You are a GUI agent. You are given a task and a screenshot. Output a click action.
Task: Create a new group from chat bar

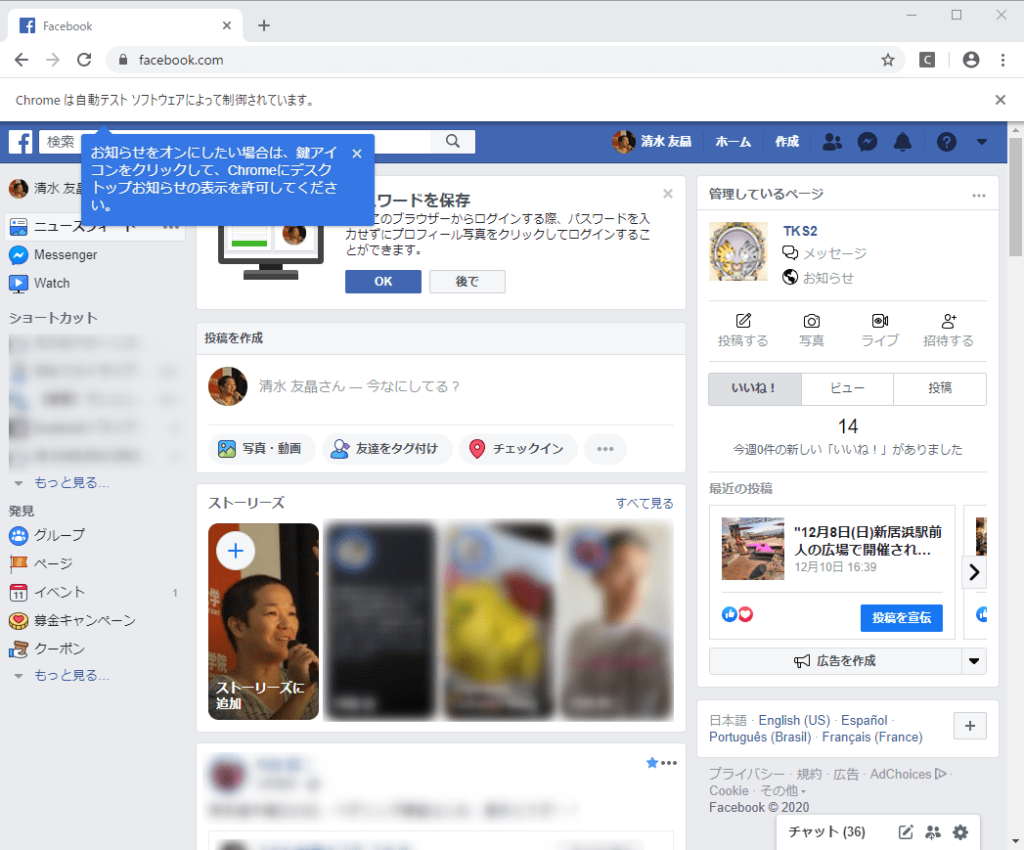click(x=933, y=832)
